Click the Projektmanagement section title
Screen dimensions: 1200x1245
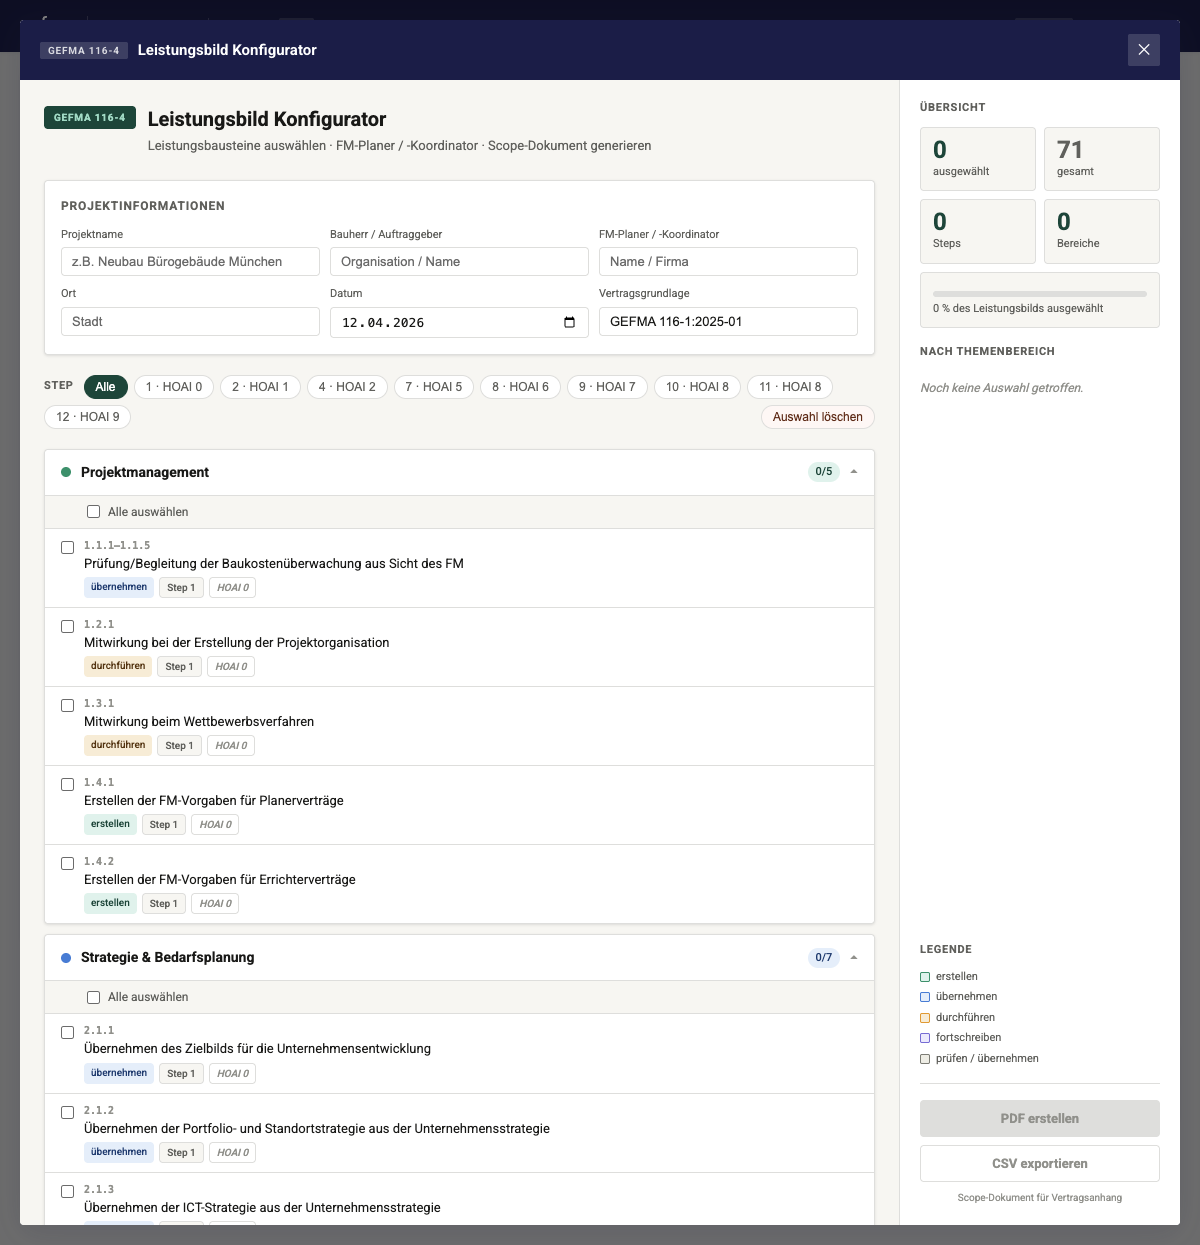(x=145, y=472)
